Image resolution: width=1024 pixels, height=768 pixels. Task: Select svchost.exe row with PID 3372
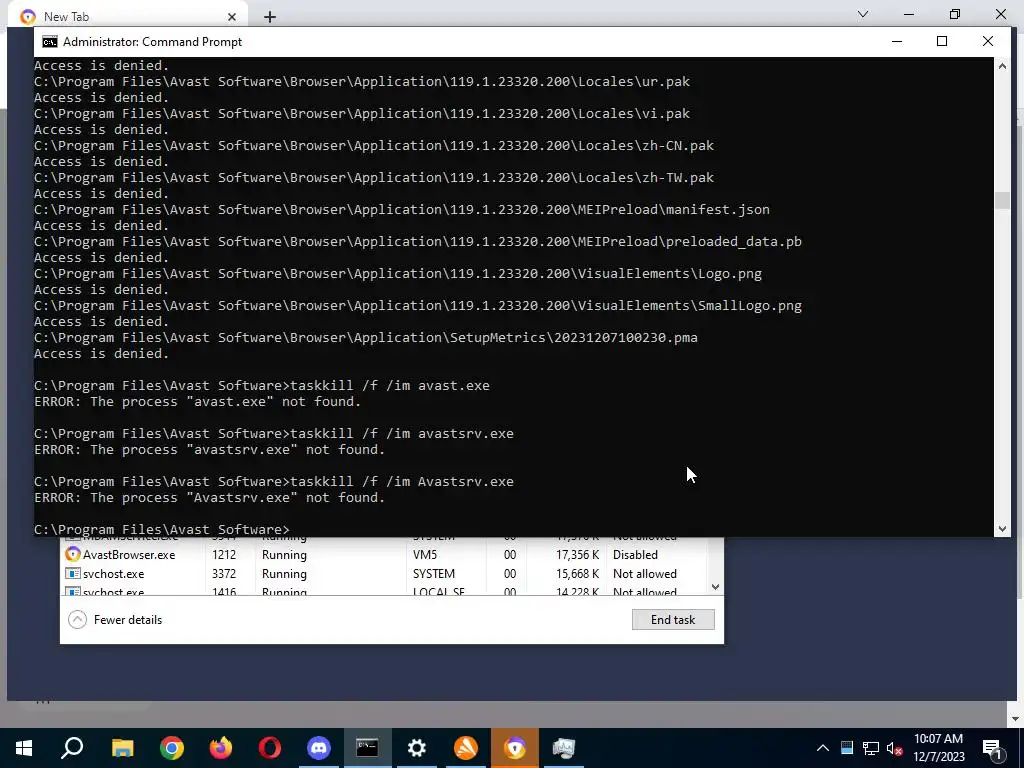click(x=385, y=573)
